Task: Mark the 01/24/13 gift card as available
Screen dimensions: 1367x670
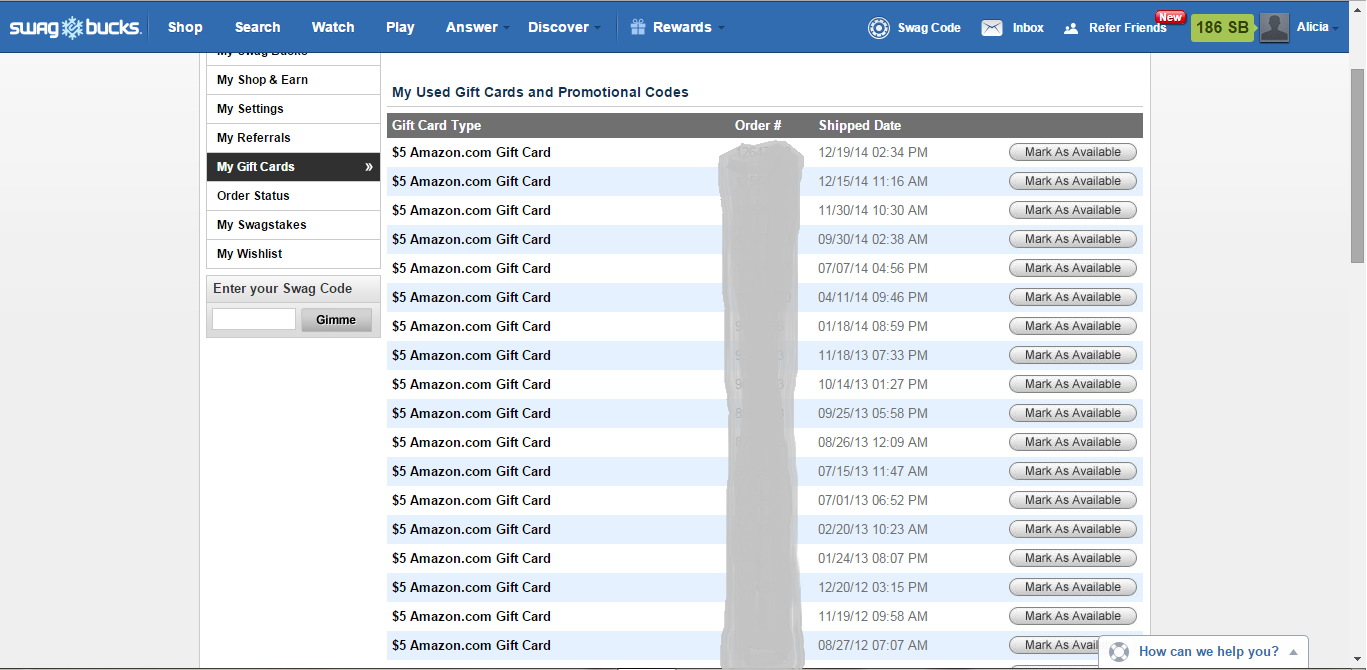Action: point(1073,558)
